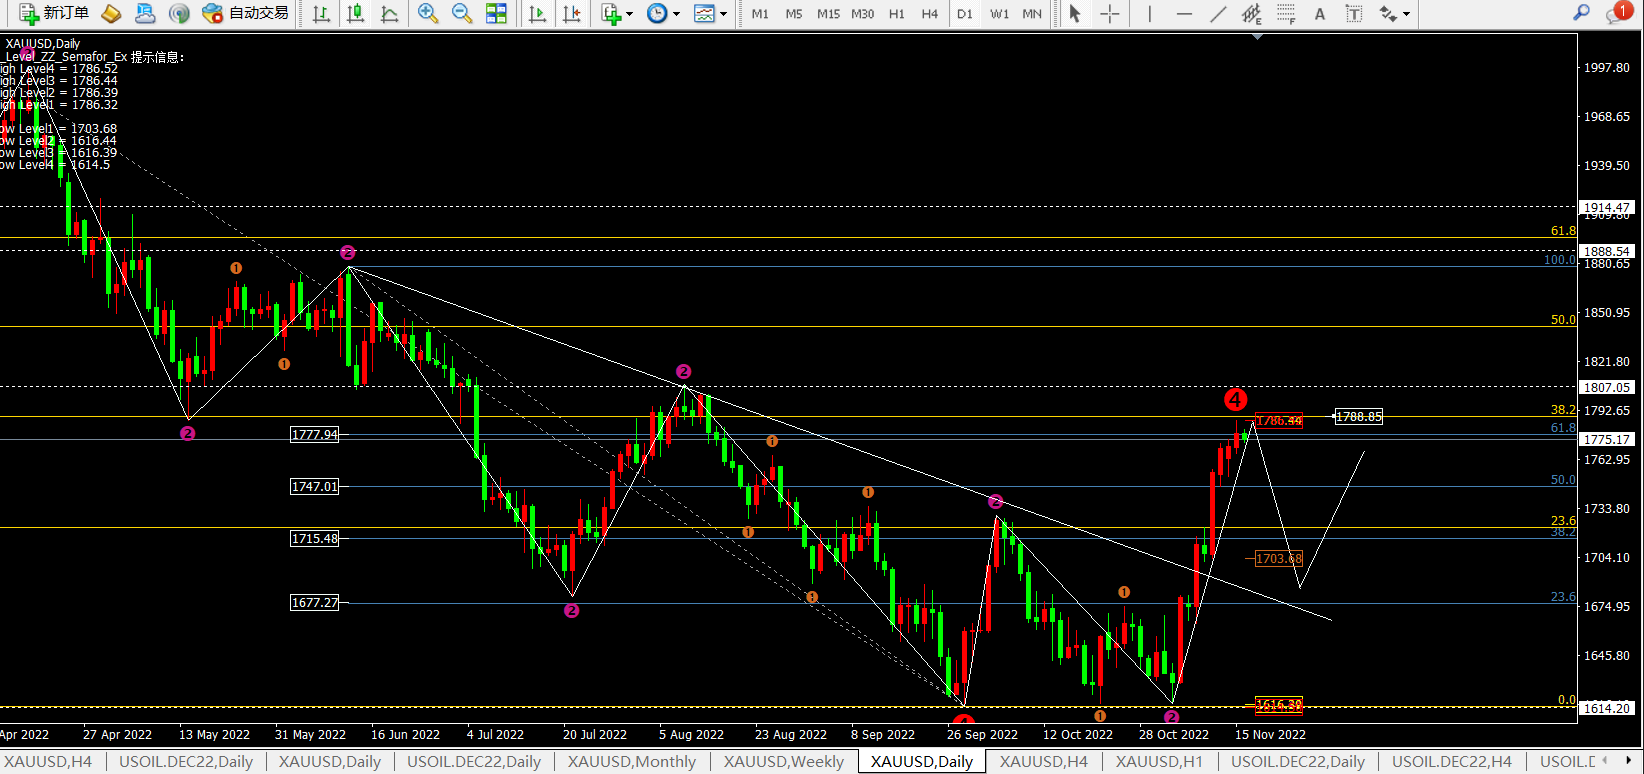Viewport: 1644px width, 774px height.
Task: Click the New Order (新订单) button
Action: (x=54, y=13)
